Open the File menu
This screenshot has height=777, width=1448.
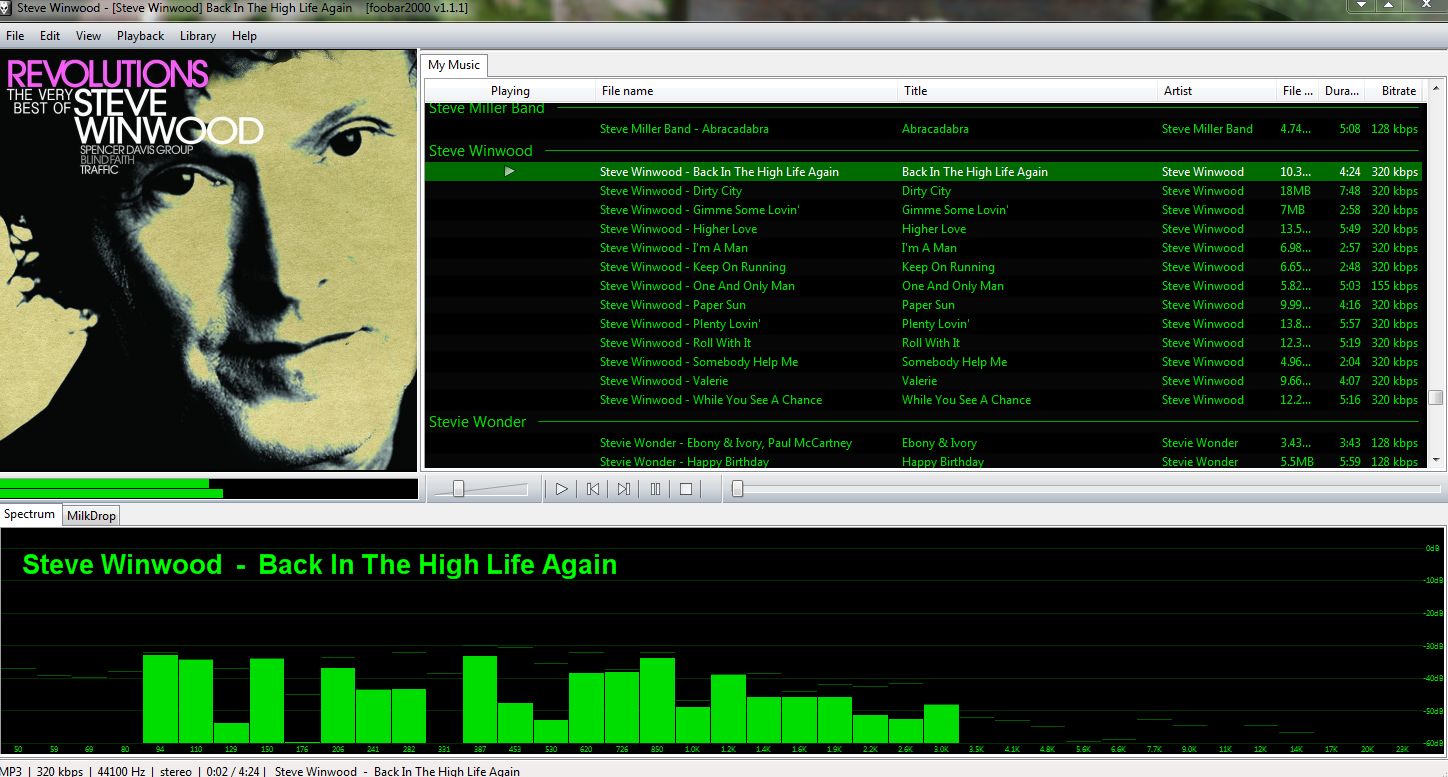click(x=15, y=36)
